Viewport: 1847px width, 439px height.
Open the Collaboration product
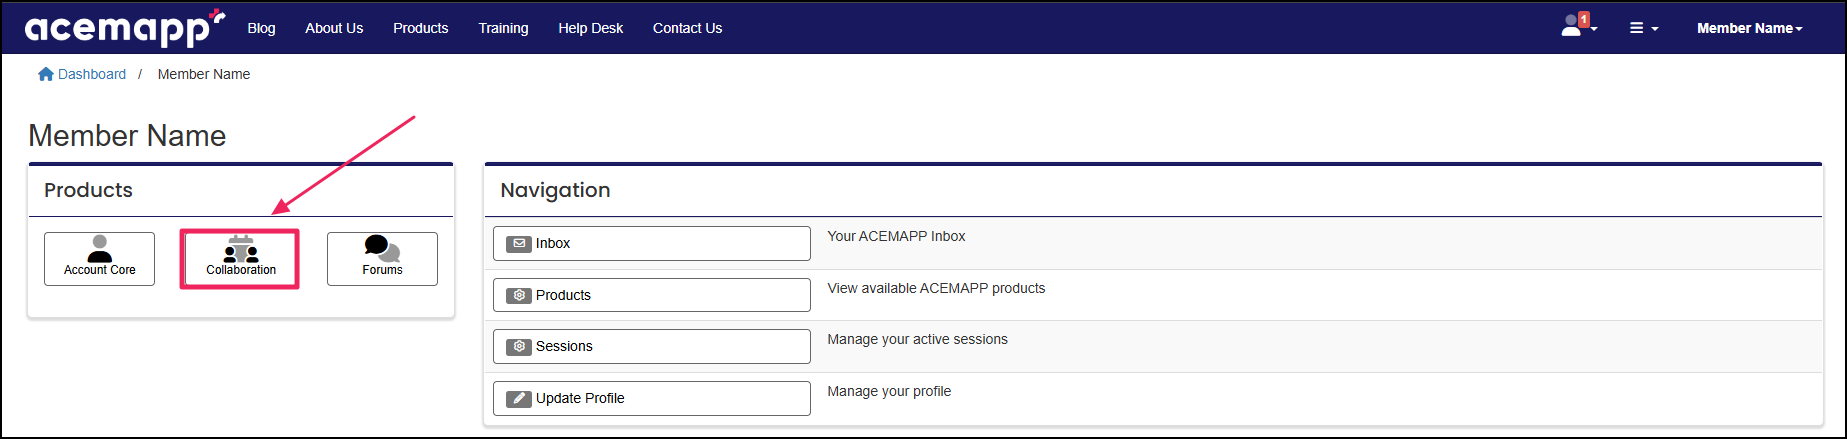coord(240,259)
